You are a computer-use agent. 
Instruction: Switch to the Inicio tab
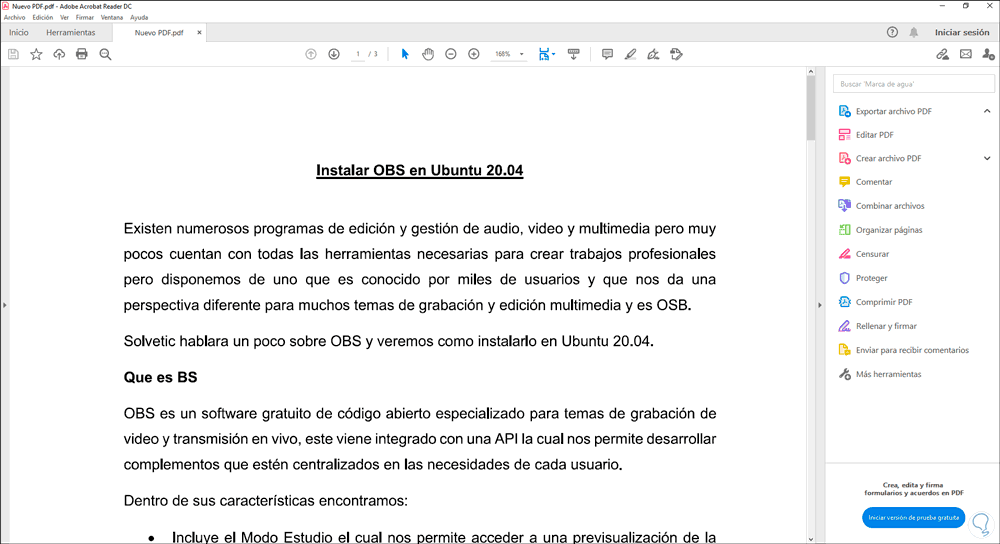coord(18,33)
